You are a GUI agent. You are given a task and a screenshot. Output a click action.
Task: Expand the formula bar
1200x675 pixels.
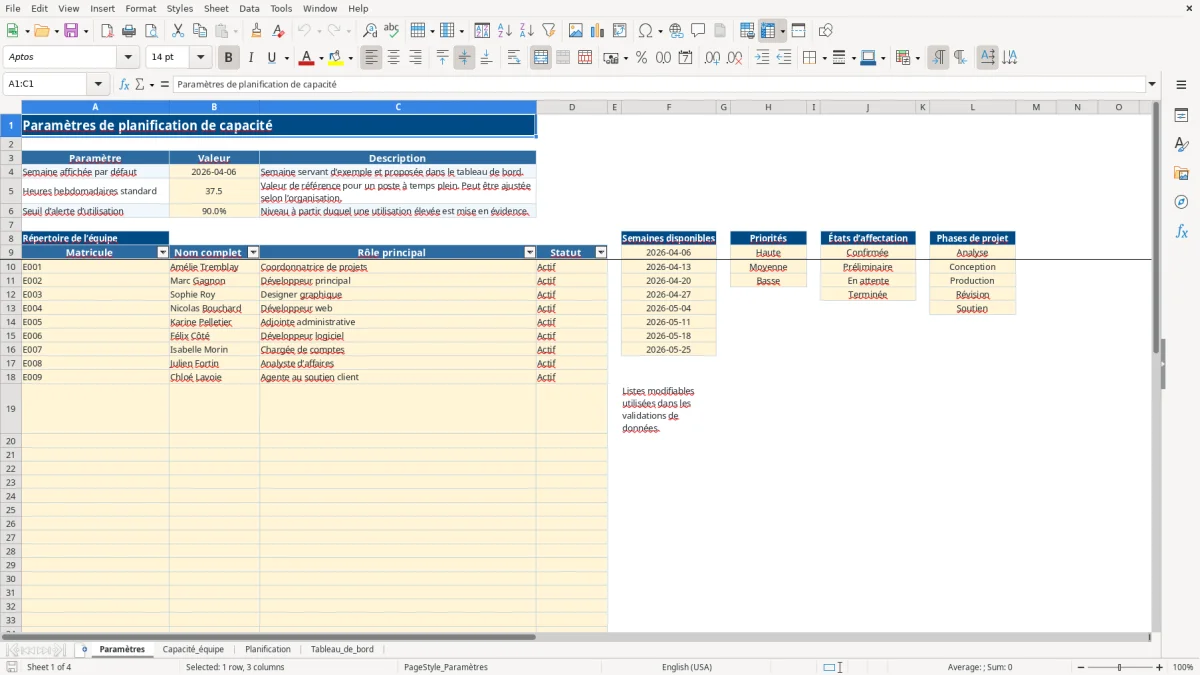(x=1152, y=84)
